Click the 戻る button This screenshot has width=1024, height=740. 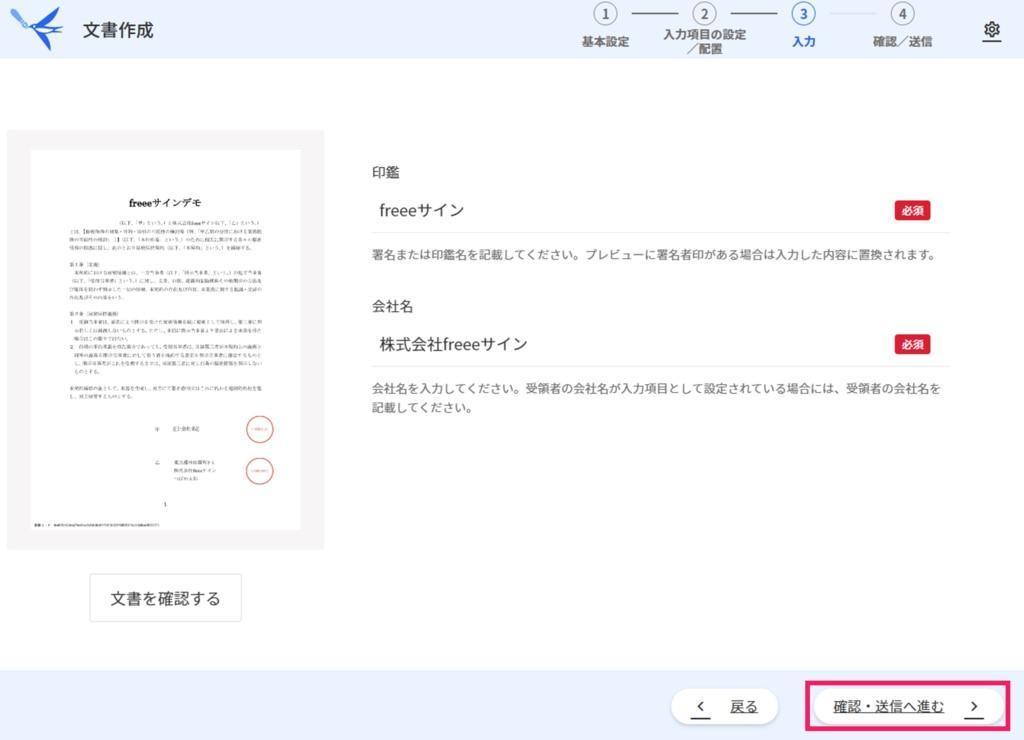point(724,706)
